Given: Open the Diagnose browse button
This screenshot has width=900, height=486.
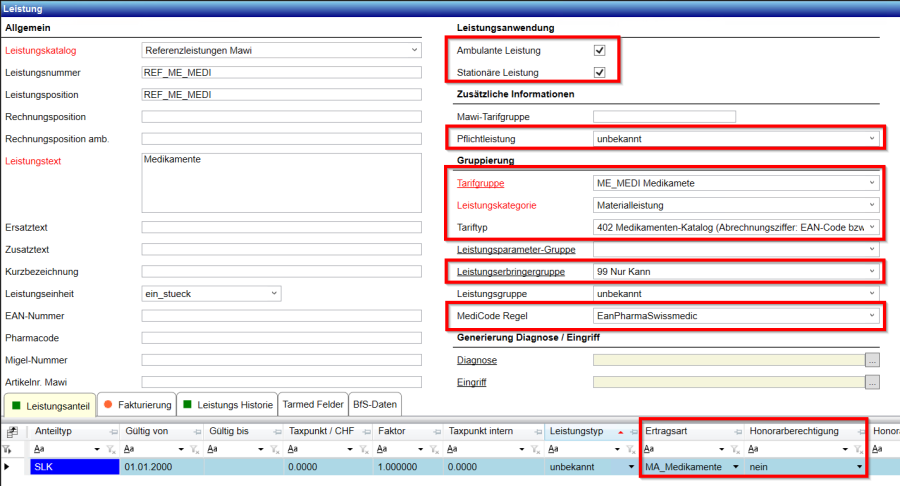Looking at the screenshot, I should click(872, 360).
